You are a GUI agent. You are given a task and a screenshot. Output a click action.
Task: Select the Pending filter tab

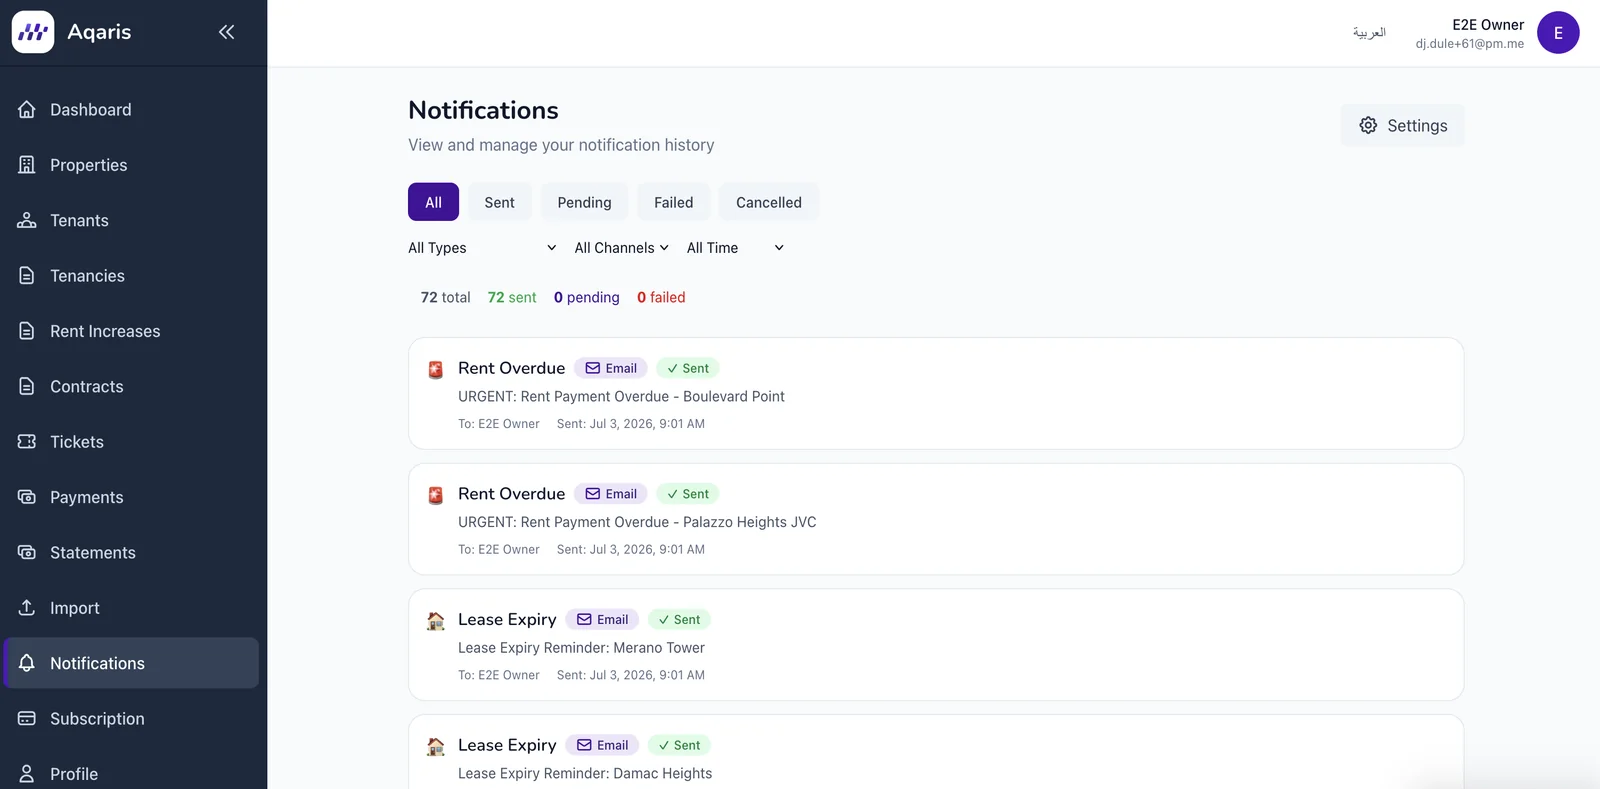coord(584,202)
